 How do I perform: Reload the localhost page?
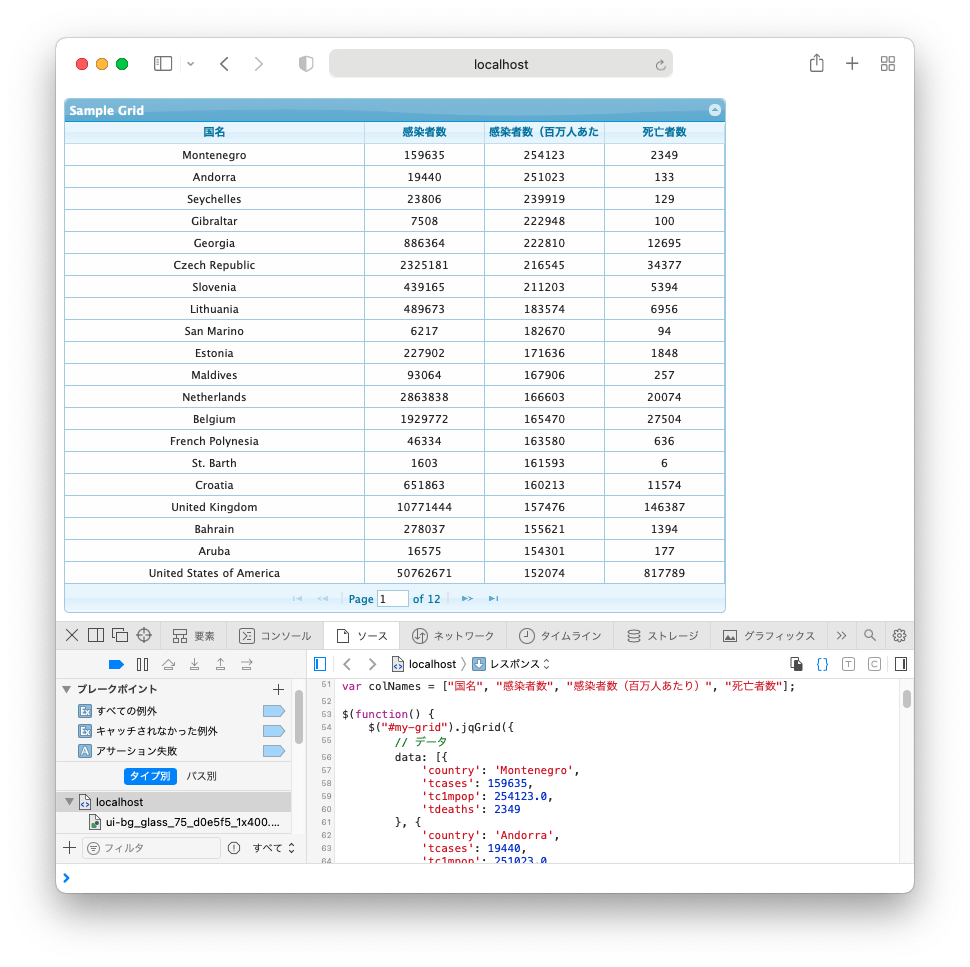pos(660,64)
